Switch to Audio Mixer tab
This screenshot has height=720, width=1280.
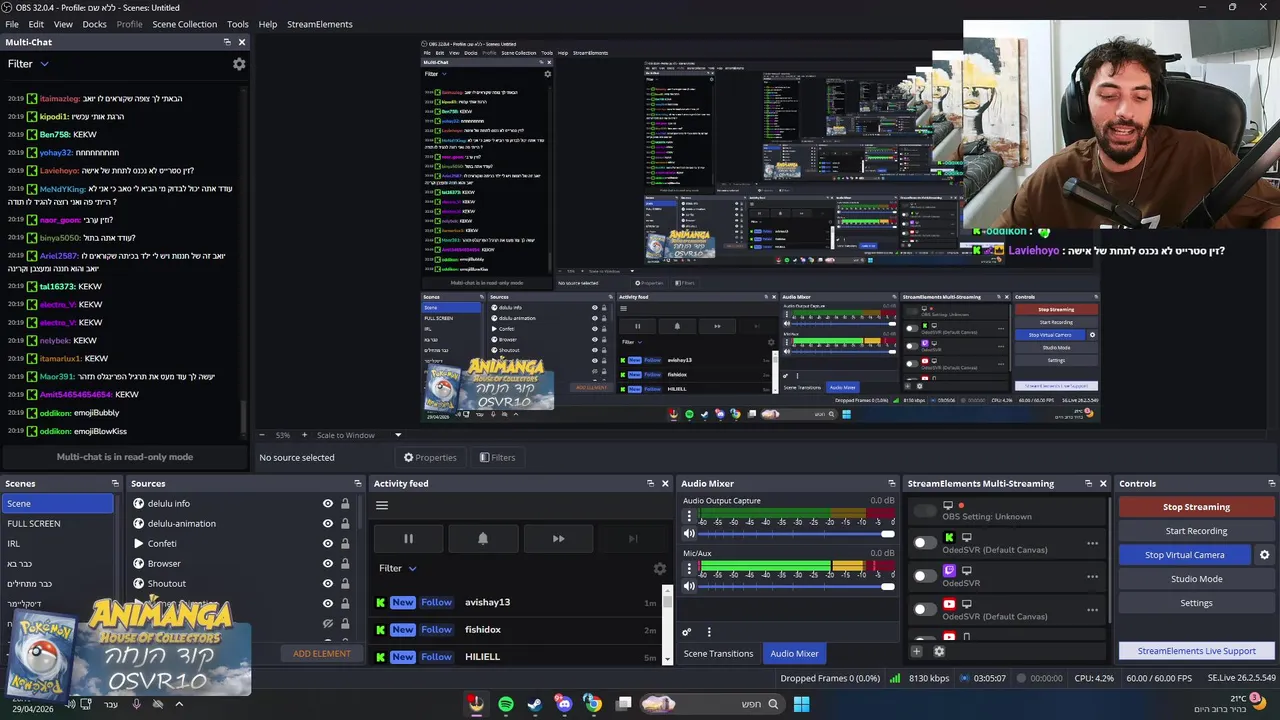pos(794,654)
